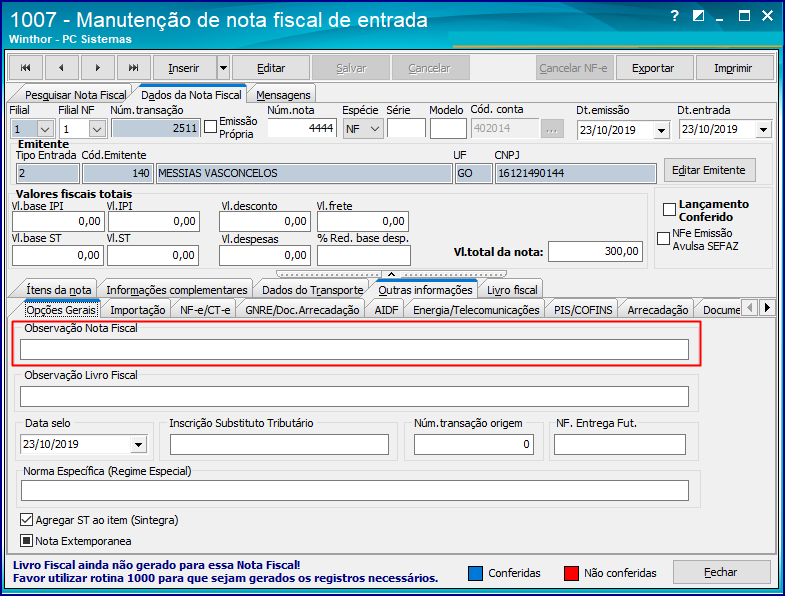The image size is (785, 596).
Task: Focus Observação Nota Fiscal field
Action: [354, 350]
